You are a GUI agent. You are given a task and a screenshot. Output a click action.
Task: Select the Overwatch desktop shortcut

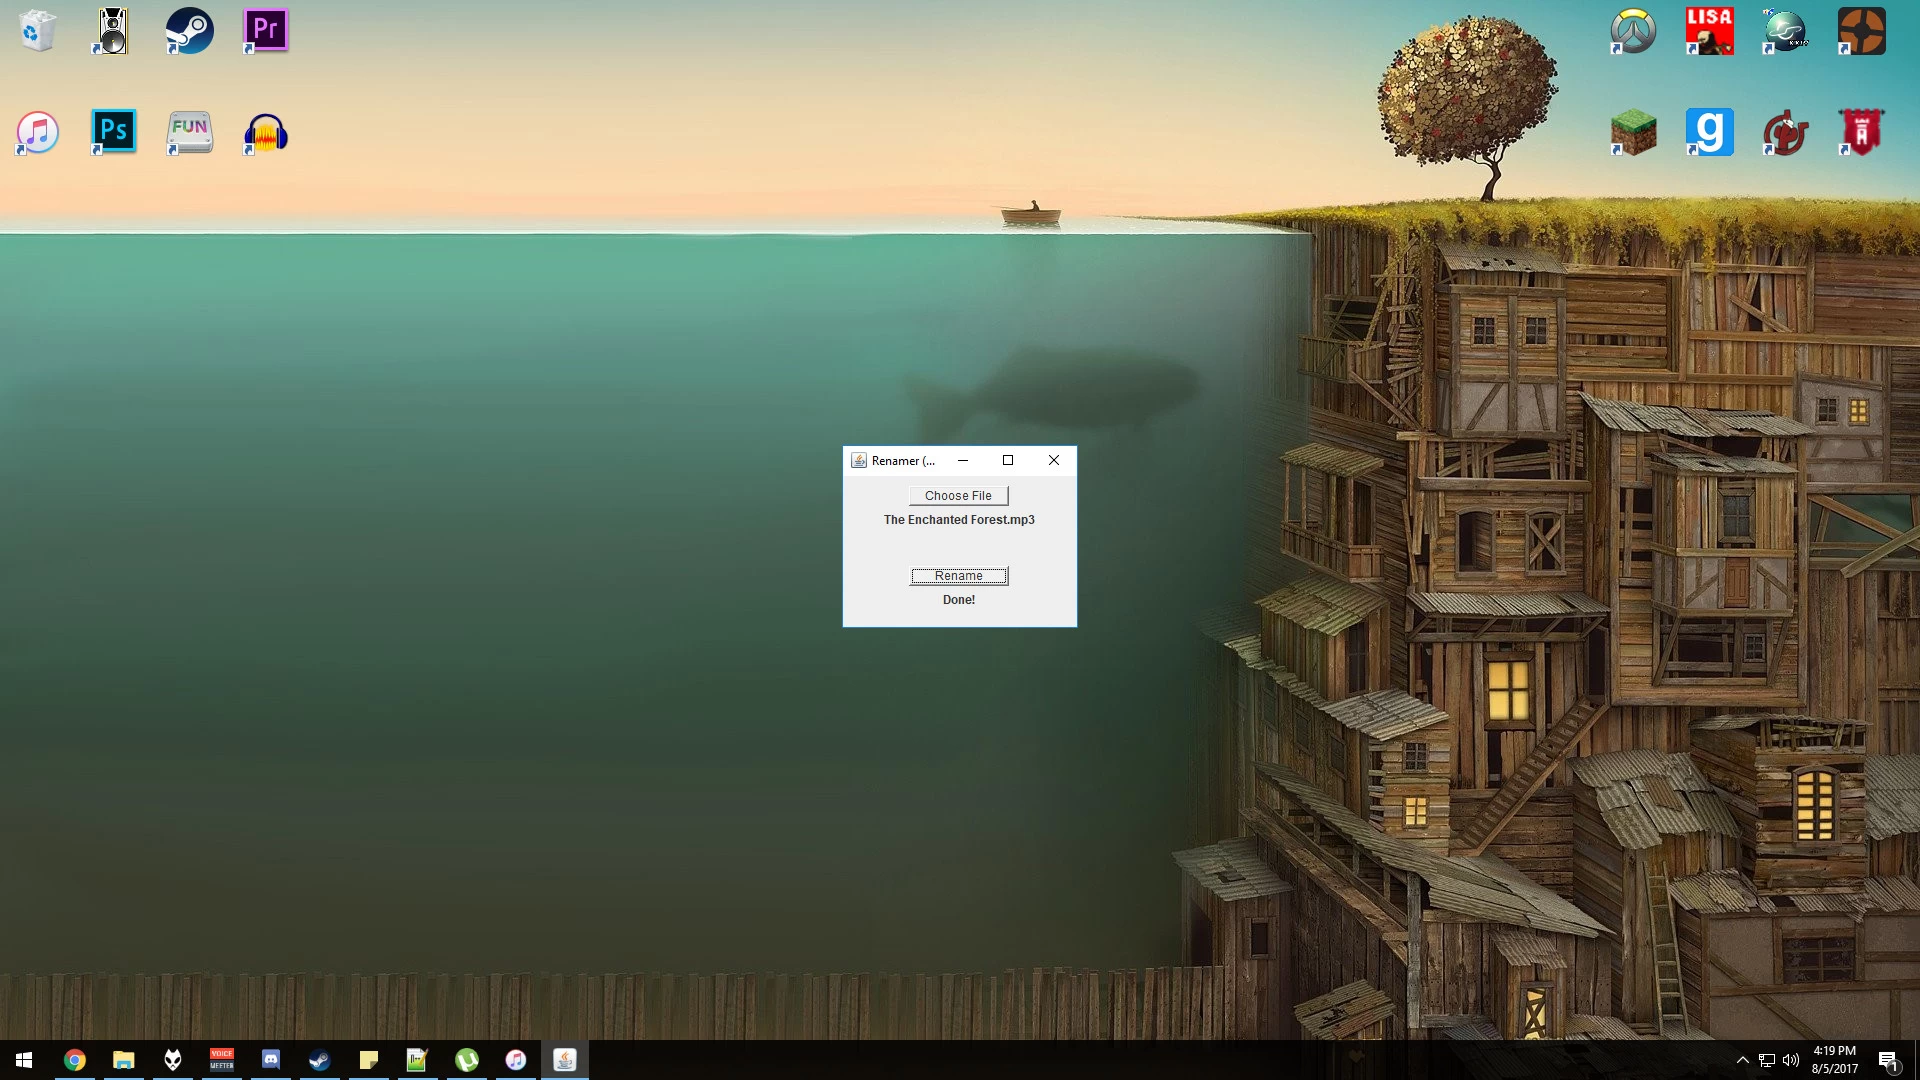[x=1633, y=30]
